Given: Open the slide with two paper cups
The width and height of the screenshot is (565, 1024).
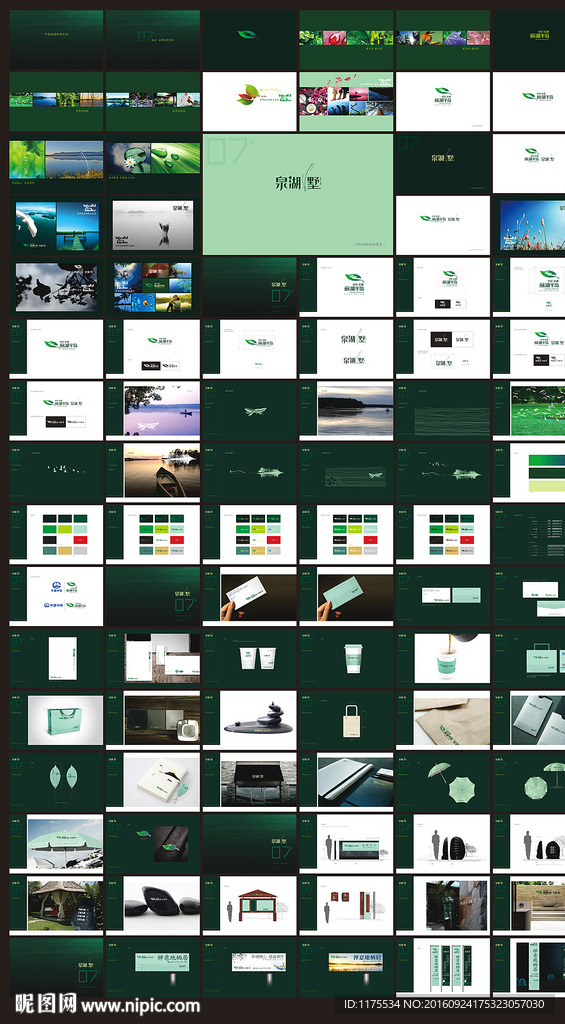Looking at the screenshot, I should click(249, 657).
